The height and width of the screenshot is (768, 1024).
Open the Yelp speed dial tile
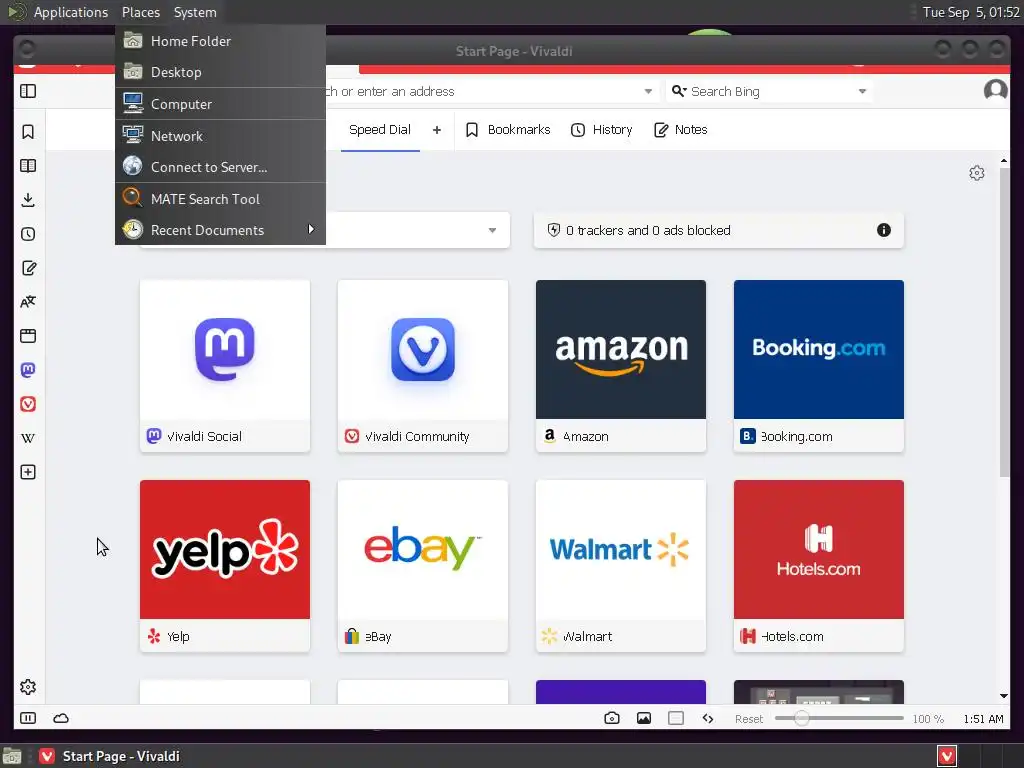(225, 566)
